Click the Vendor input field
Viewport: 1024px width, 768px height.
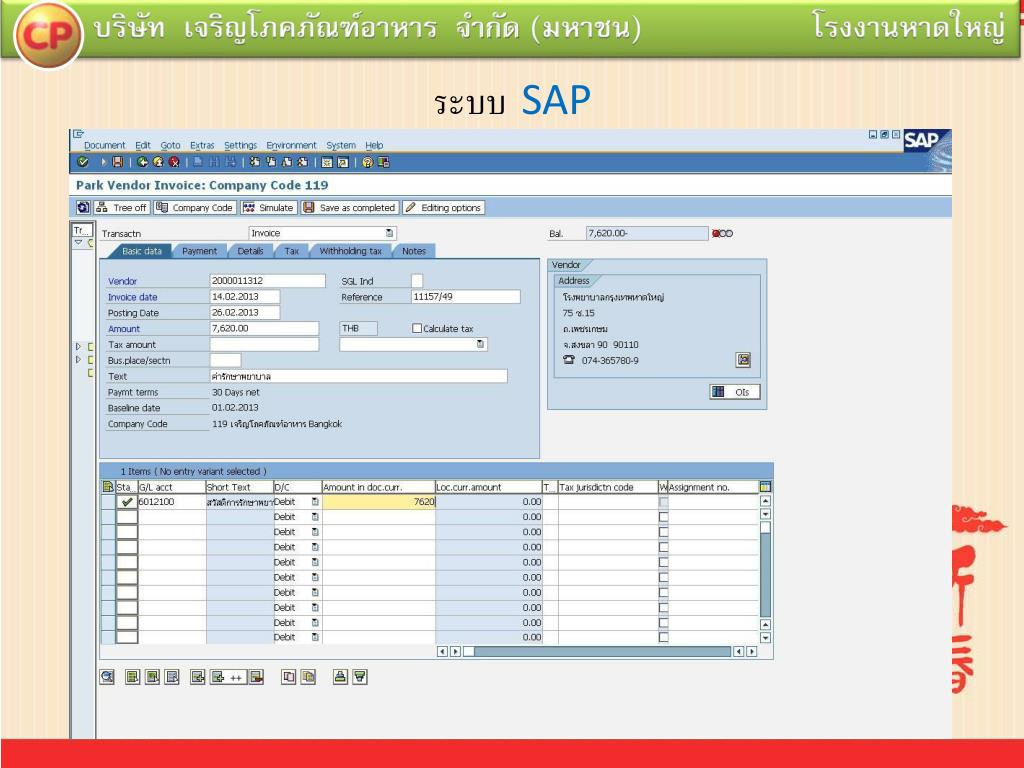coord(268,281)
